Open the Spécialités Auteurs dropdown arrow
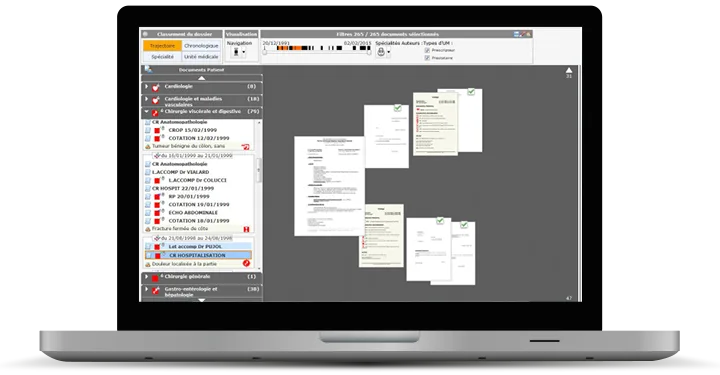The image size is (720, 375). click(388, 52)
